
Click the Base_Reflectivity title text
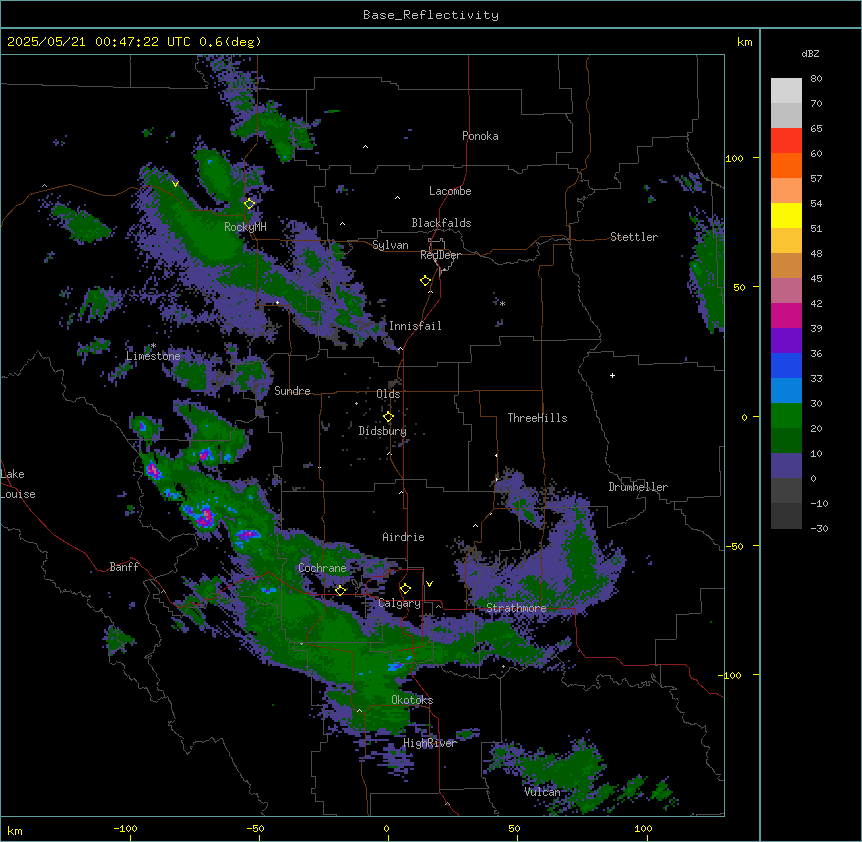tap(431, 15)
